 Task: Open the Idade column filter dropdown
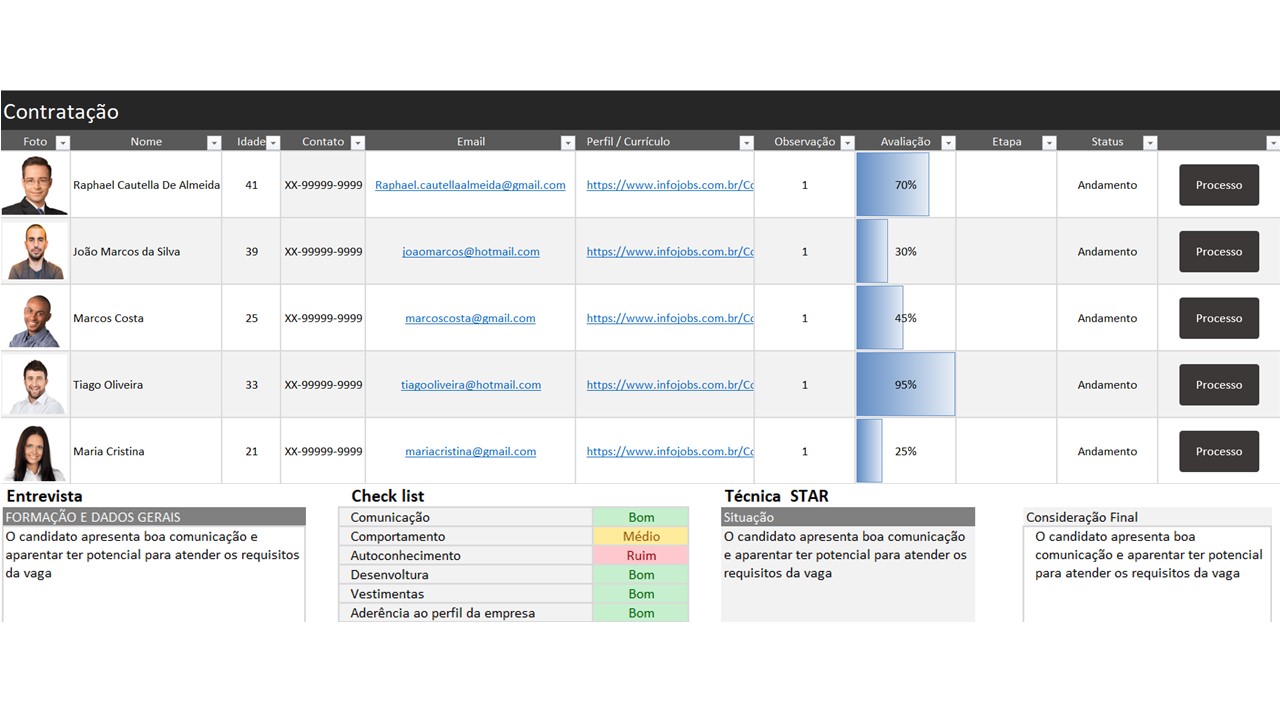click(273, 143)
